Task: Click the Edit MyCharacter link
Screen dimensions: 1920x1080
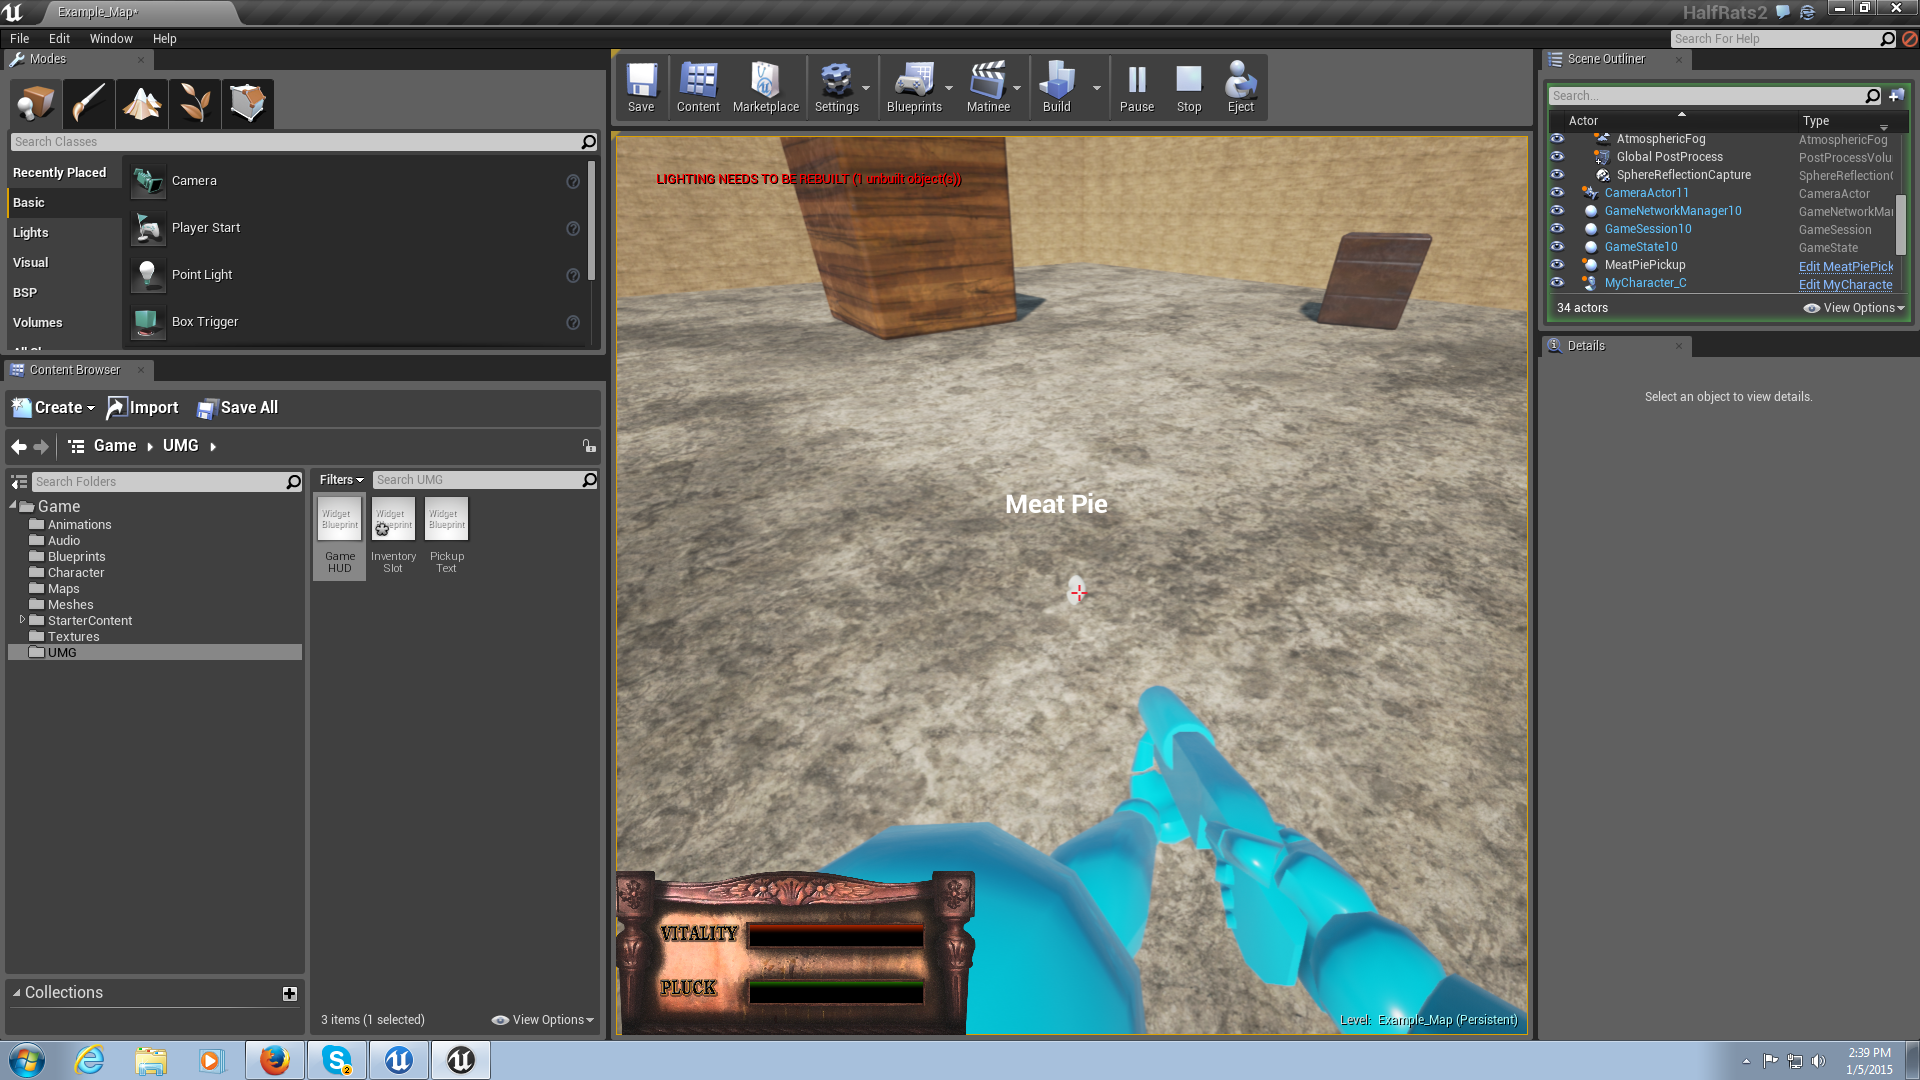Action: (x=1845, y=284)
